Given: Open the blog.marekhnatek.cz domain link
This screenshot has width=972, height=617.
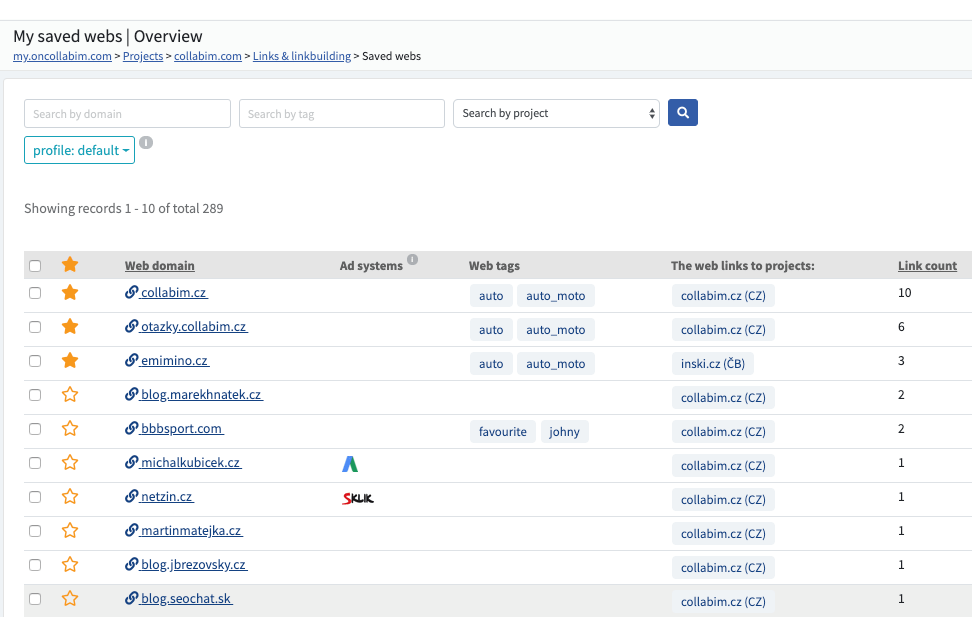Looking at the screenshot, I should pos(201,395).
